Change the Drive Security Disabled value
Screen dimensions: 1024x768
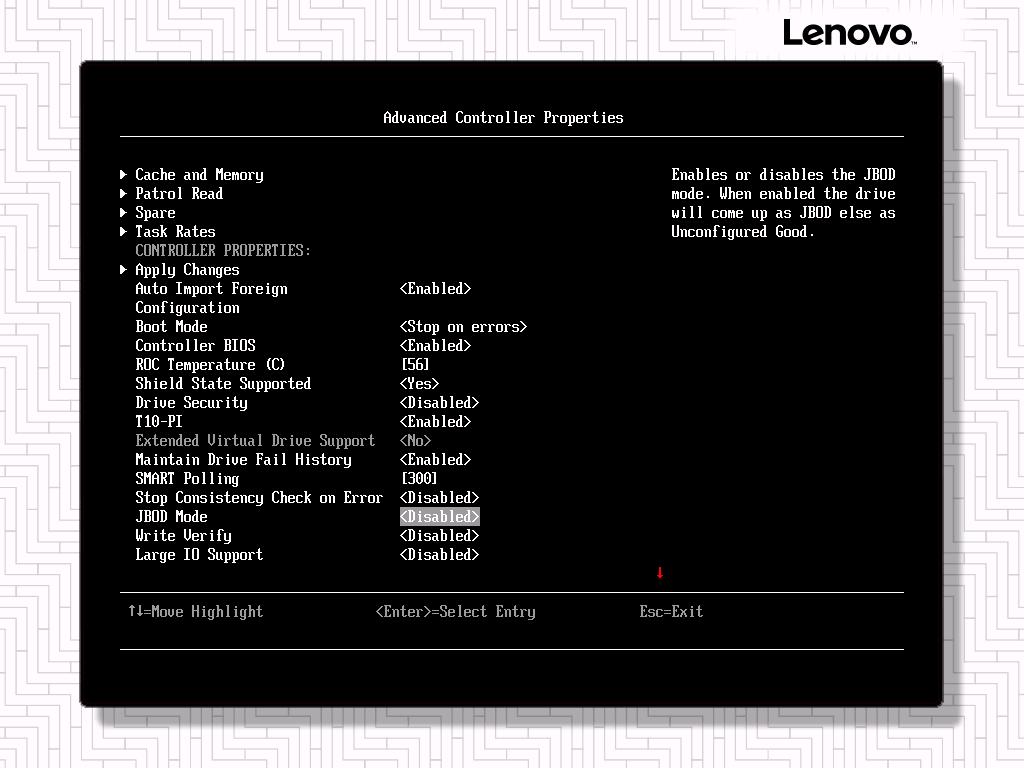(x=439, y=403)
